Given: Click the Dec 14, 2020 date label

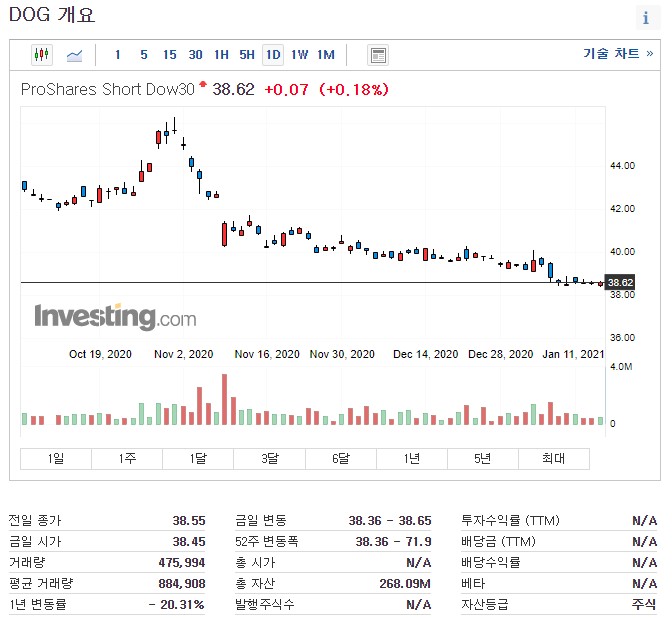Looking at the screenshot, I should [426, 354].
